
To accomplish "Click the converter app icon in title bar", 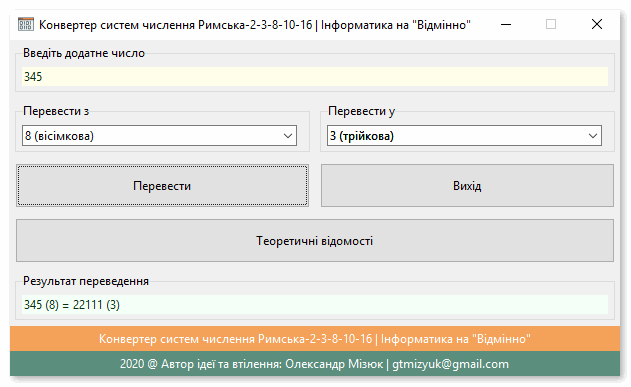I will point(26,25).
